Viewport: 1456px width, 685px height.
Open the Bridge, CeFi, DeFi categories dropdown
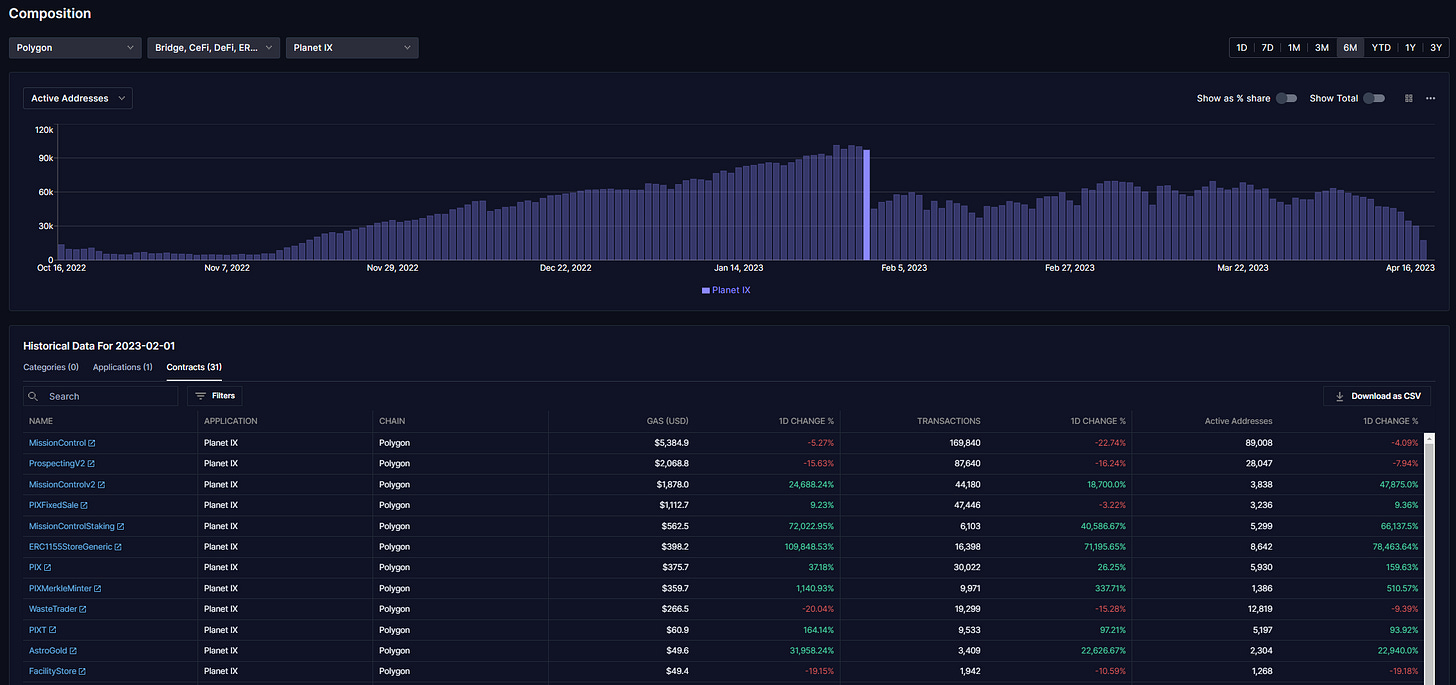(x=213, y=48)
